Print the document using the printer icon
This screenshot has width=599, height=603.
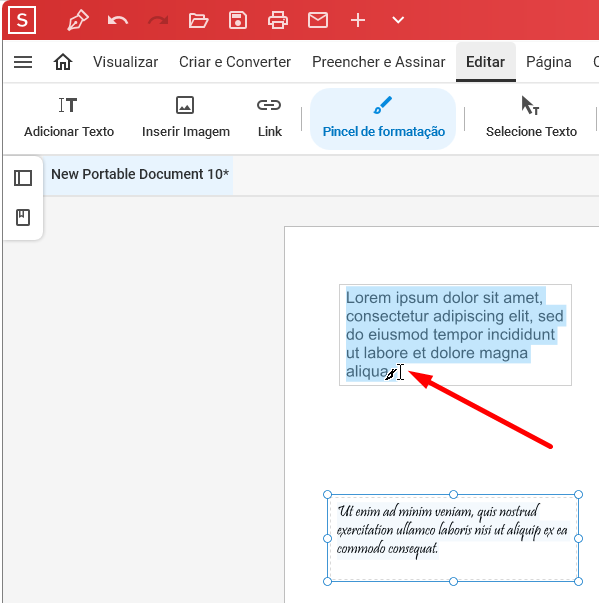[x=278, y=20]
